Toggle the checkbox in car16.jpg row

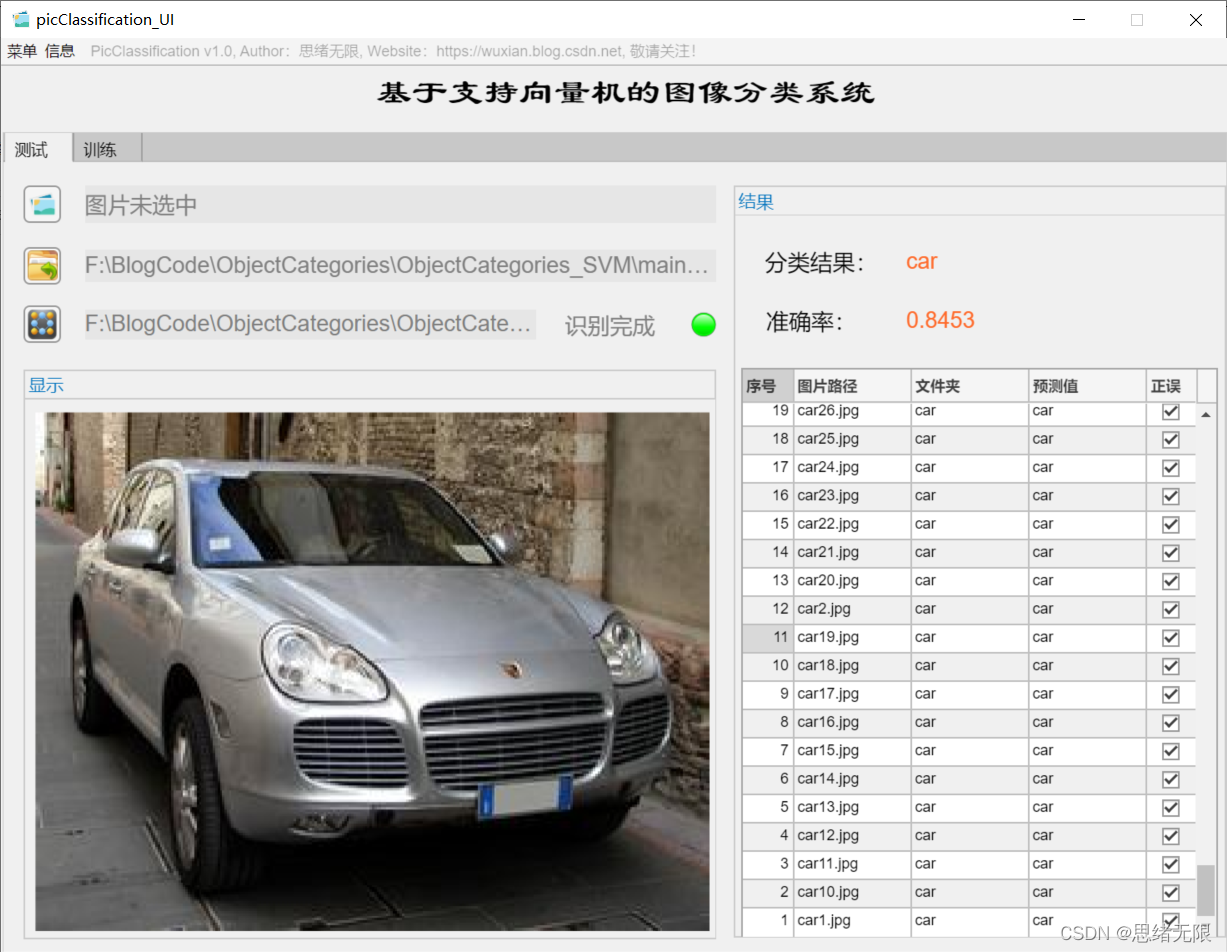[x=1171, y=723]
